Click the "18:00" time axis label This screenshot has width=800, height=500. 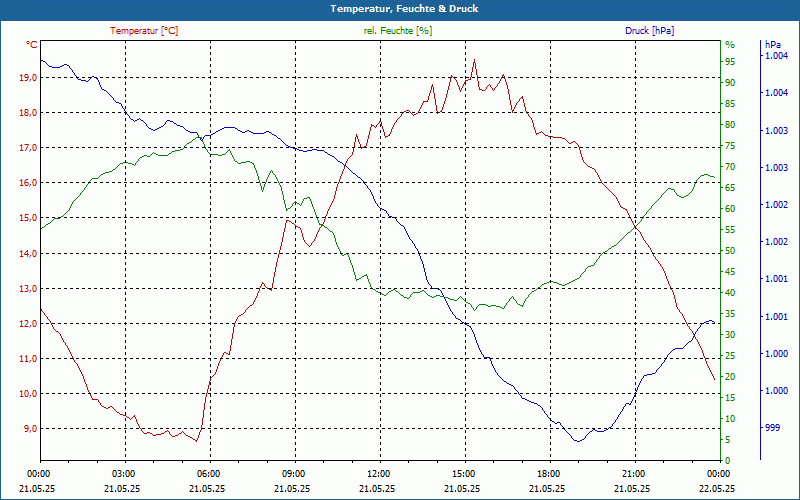pos(548,474)
